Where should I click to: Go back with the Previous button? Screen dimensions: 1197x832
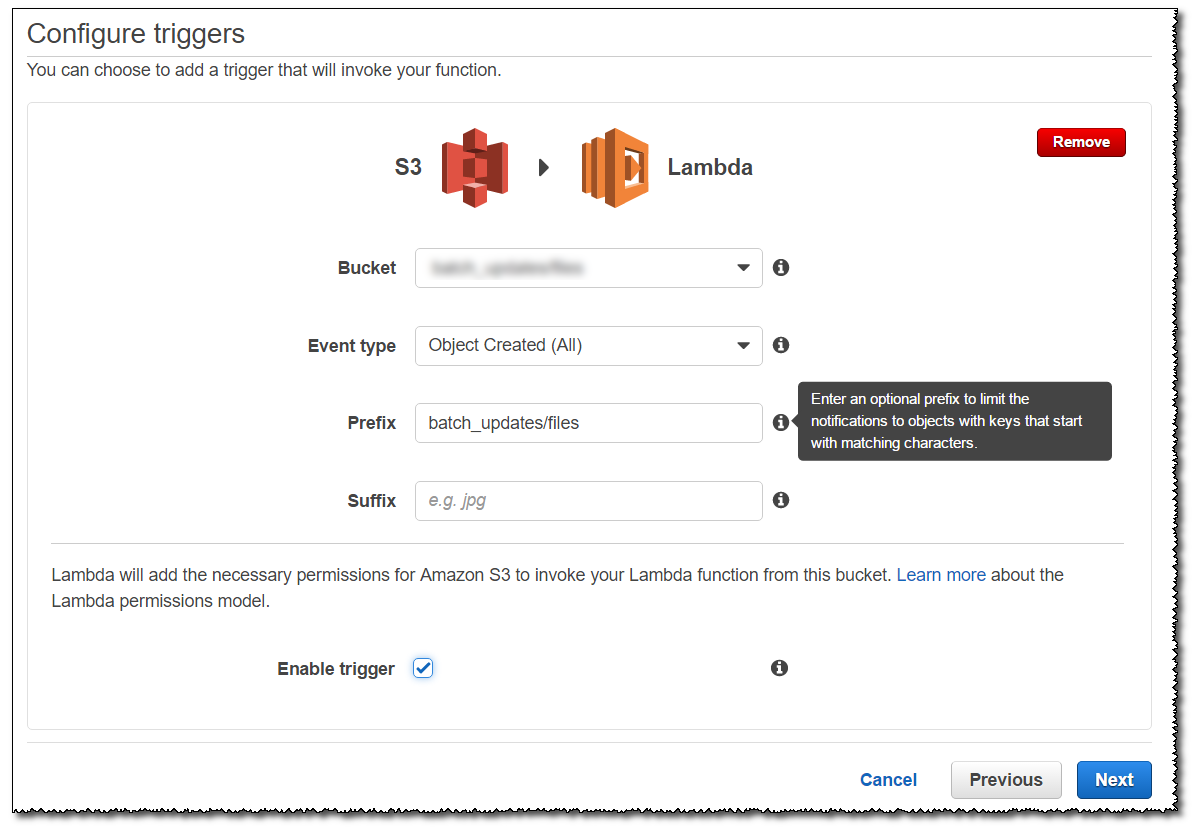1006,779
